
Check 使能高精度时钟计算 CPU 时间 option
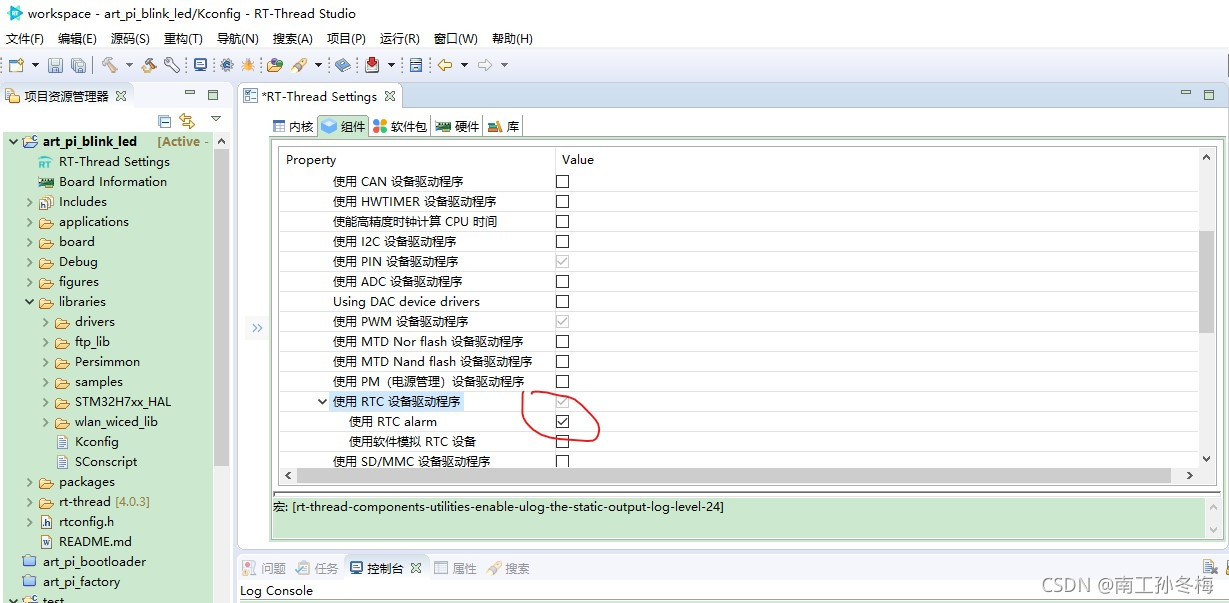(x=562, y=222)
